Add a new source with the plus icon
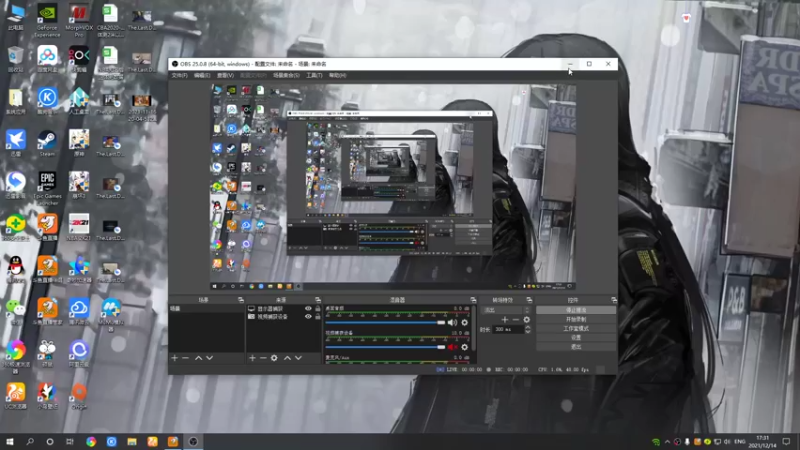This screenshot has width=800, height=450. click(x=252, y=358)
